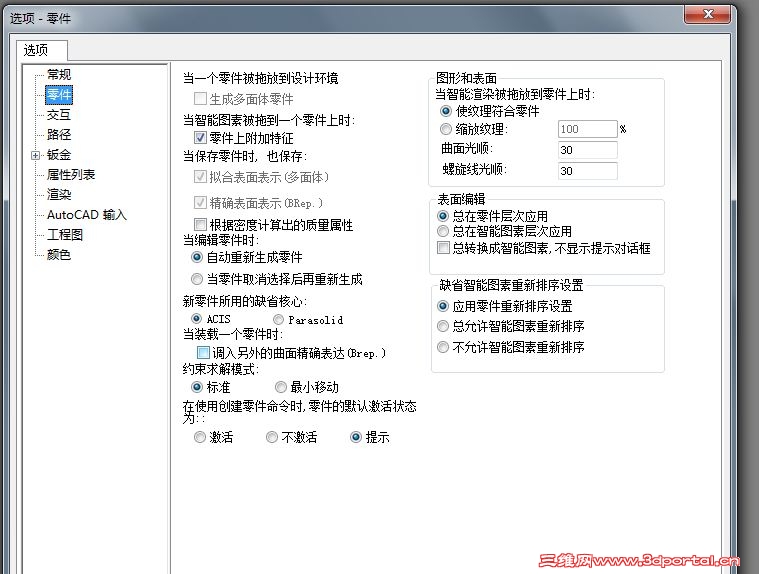Expand the 钣金 tree node
This screenshot has width=759, height=574.
pos(35,155)
